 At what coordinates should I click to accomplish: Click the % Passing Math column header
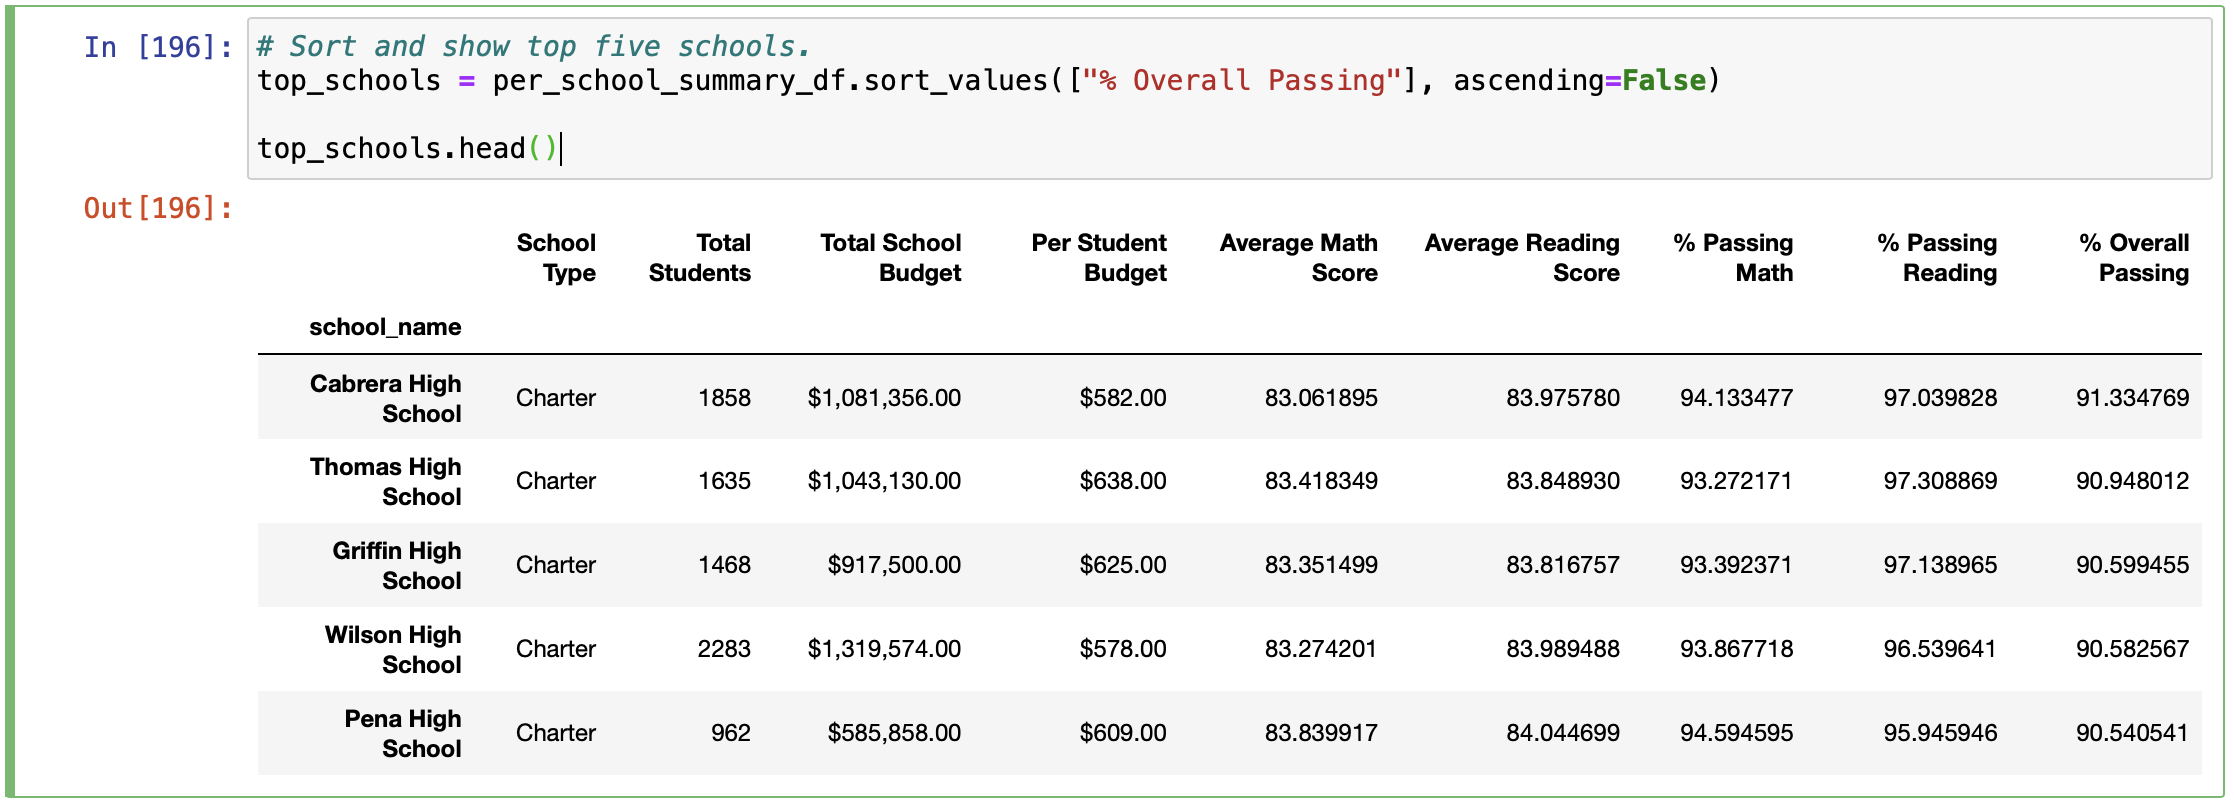tap(1733, 258)
